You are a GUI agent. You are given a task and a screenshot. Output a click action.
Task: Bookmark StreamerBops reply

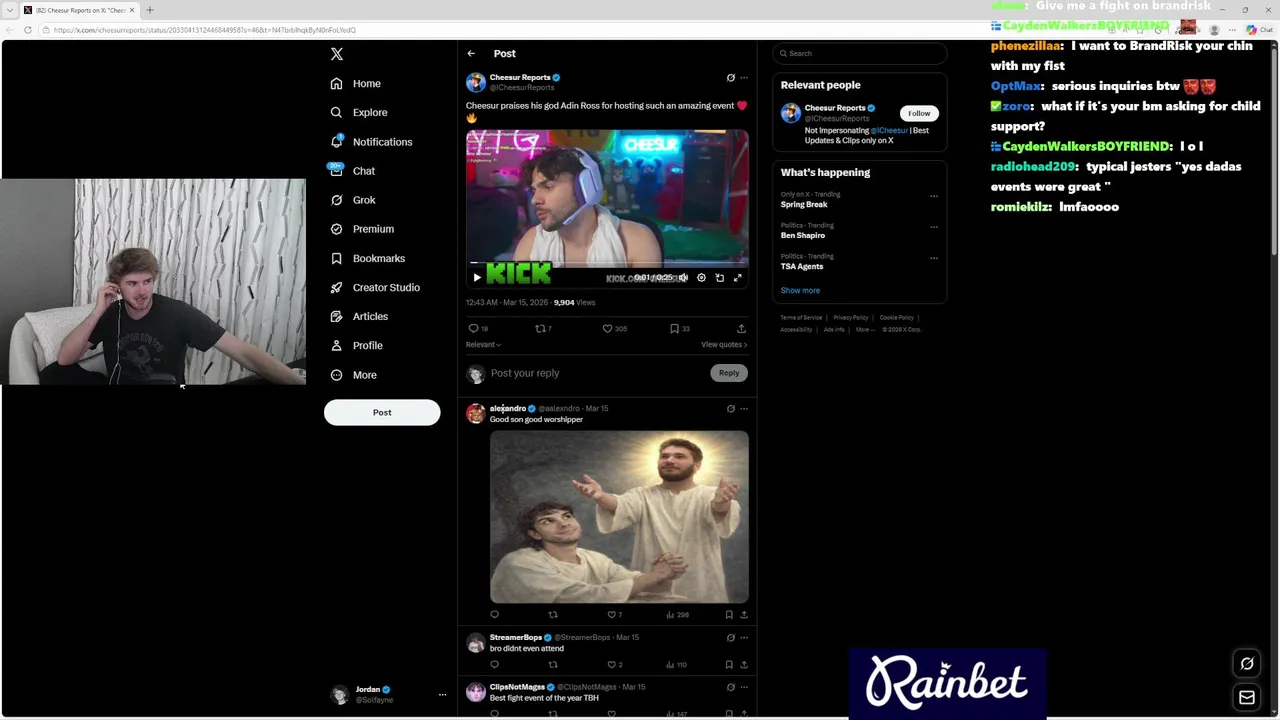[729, 665]
